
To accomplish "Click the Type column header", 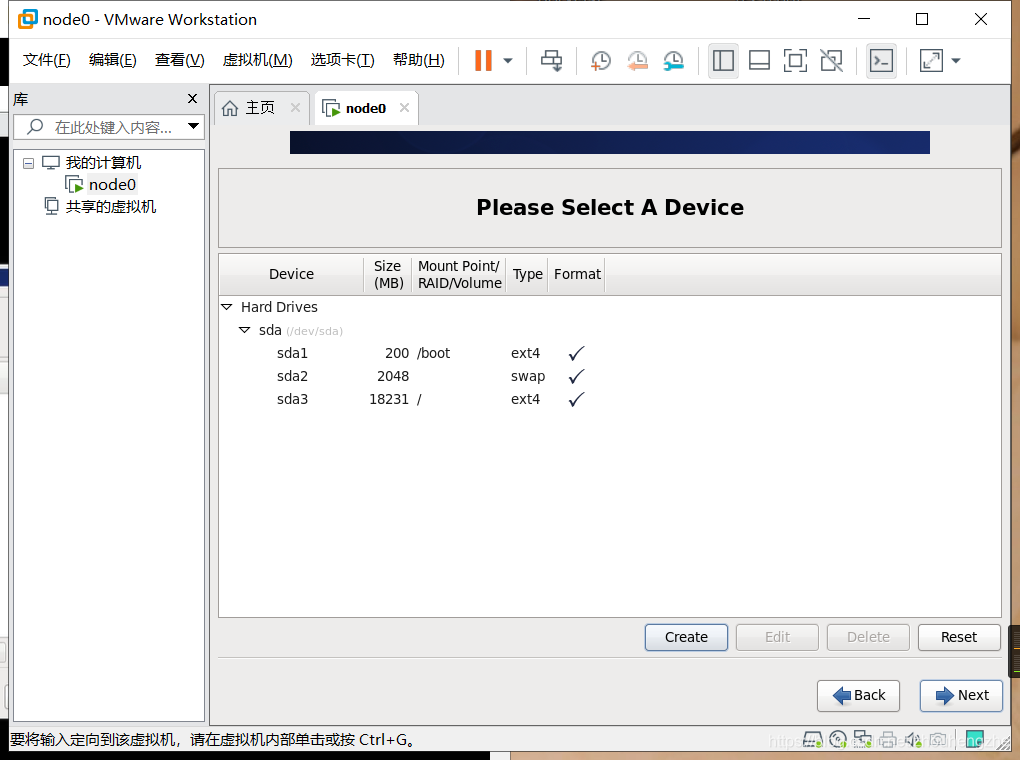I will click(x=528, y=275).
